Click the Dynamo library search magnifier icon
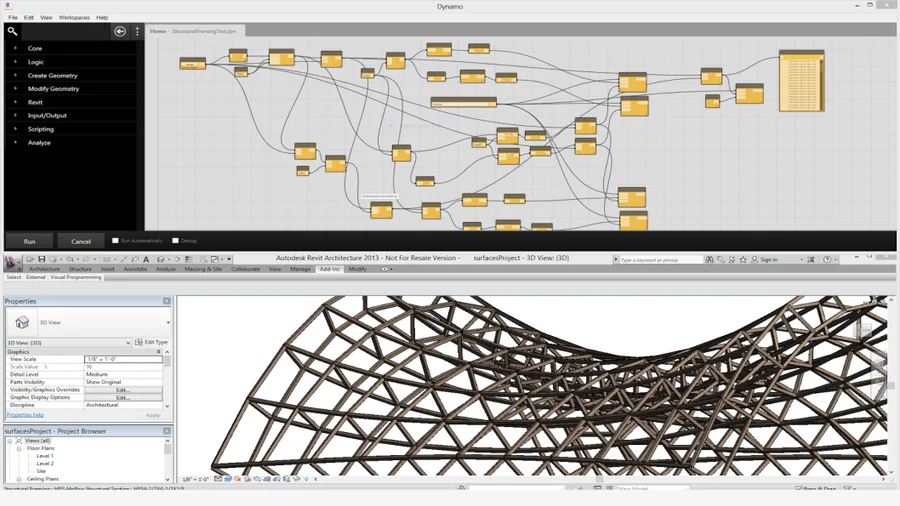Screen dimensions: 900x506 [x=12, y=32]
